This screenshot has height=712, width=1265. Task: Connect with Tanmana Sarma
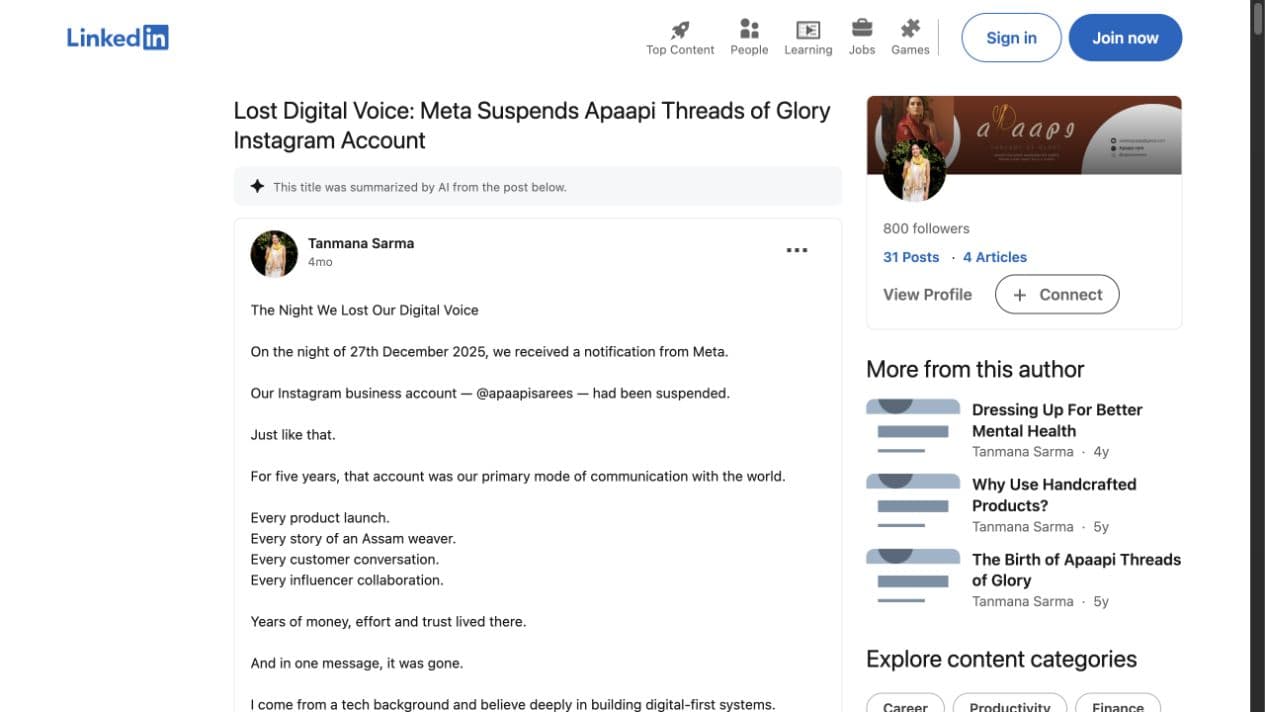tap(1057, 294)
